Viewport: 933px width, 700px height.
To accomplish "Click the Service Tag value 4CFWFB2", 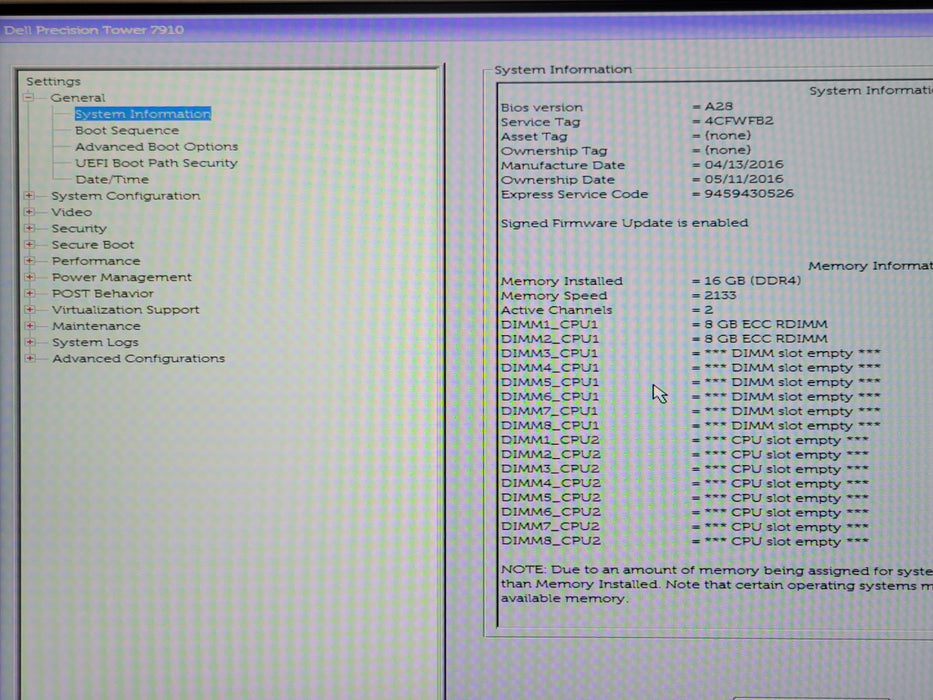I will 739,121.
